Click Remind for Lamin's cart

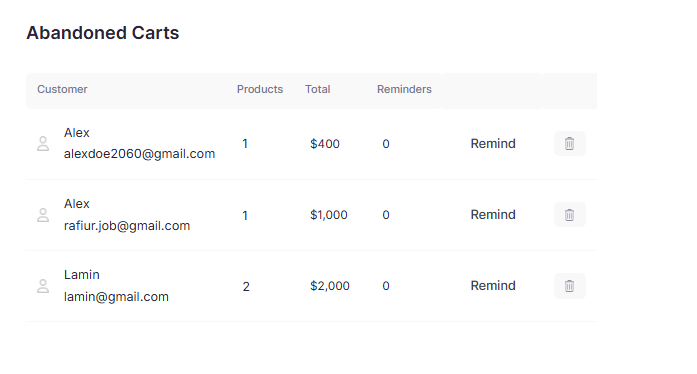[493, 286]
